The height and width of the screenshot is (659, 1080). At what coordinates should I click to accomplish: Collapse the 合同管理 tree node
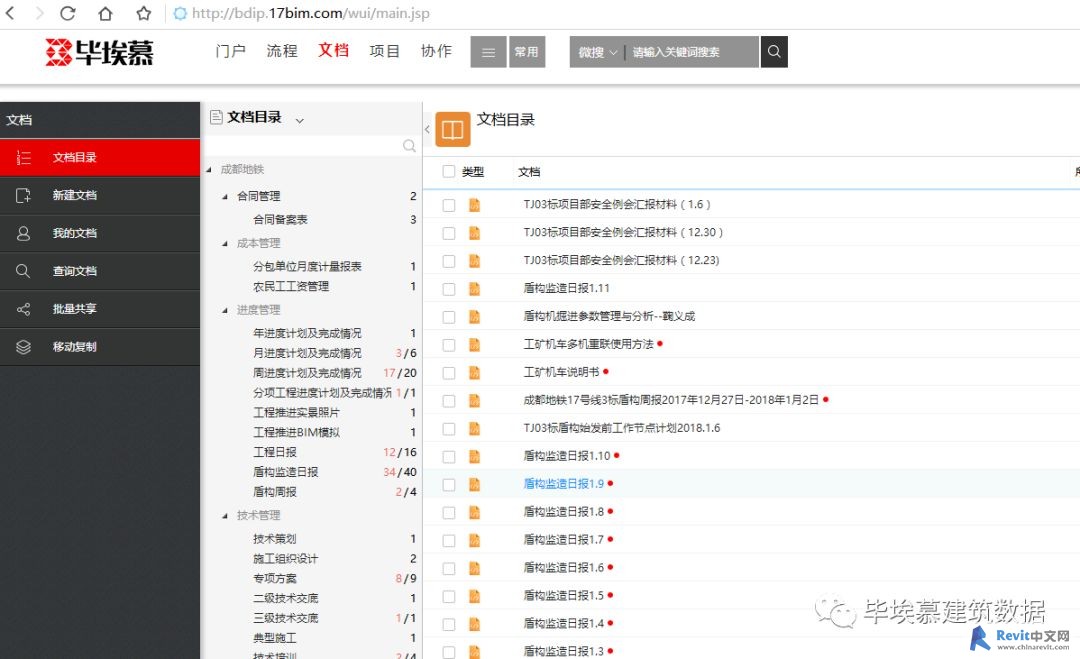225,197
